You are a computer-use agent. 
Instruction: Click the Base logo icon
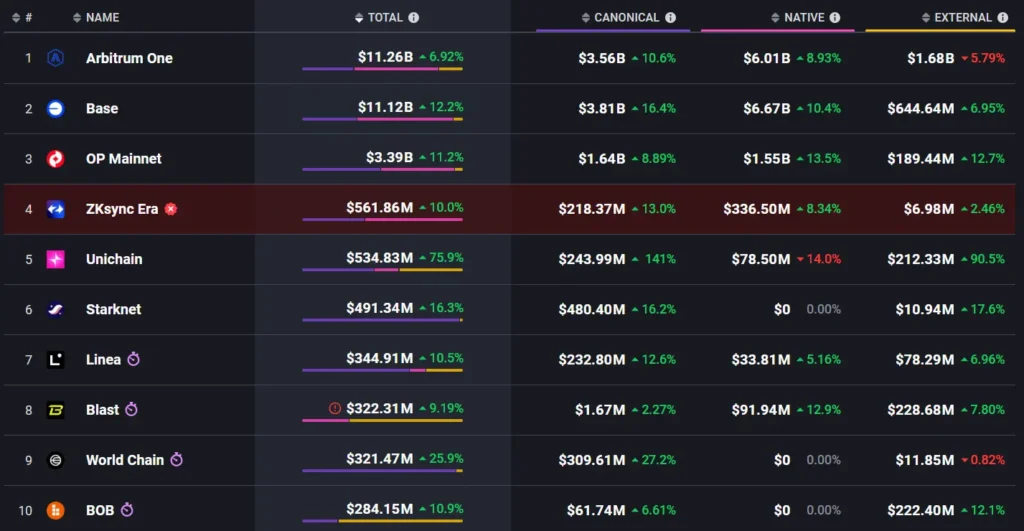(x=56, y=108)
